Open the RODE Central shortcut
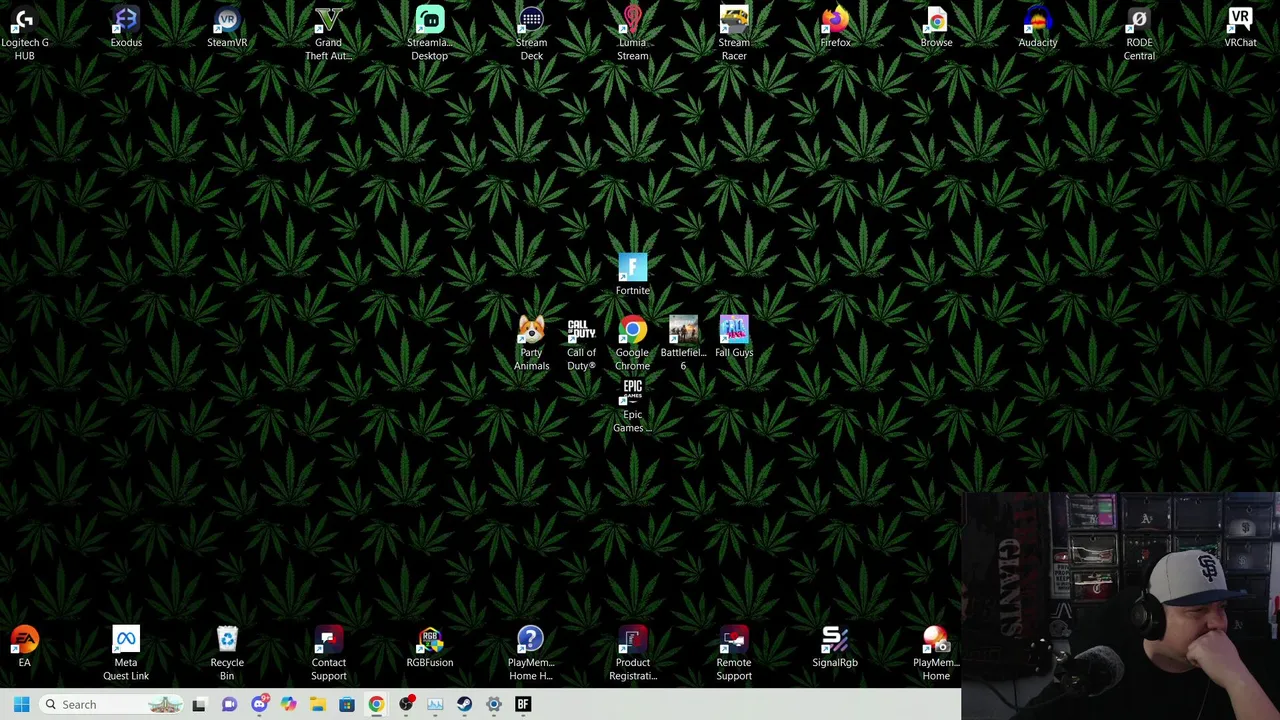This screenshot has width=1280, height=720. 1139,32
